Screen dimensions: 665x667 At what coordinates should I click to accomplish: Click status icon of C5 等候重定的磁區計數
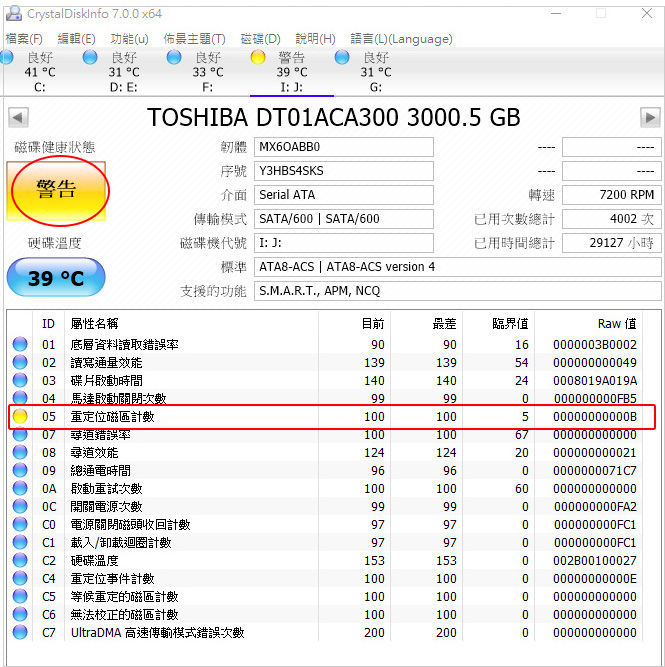coord(20,596)
